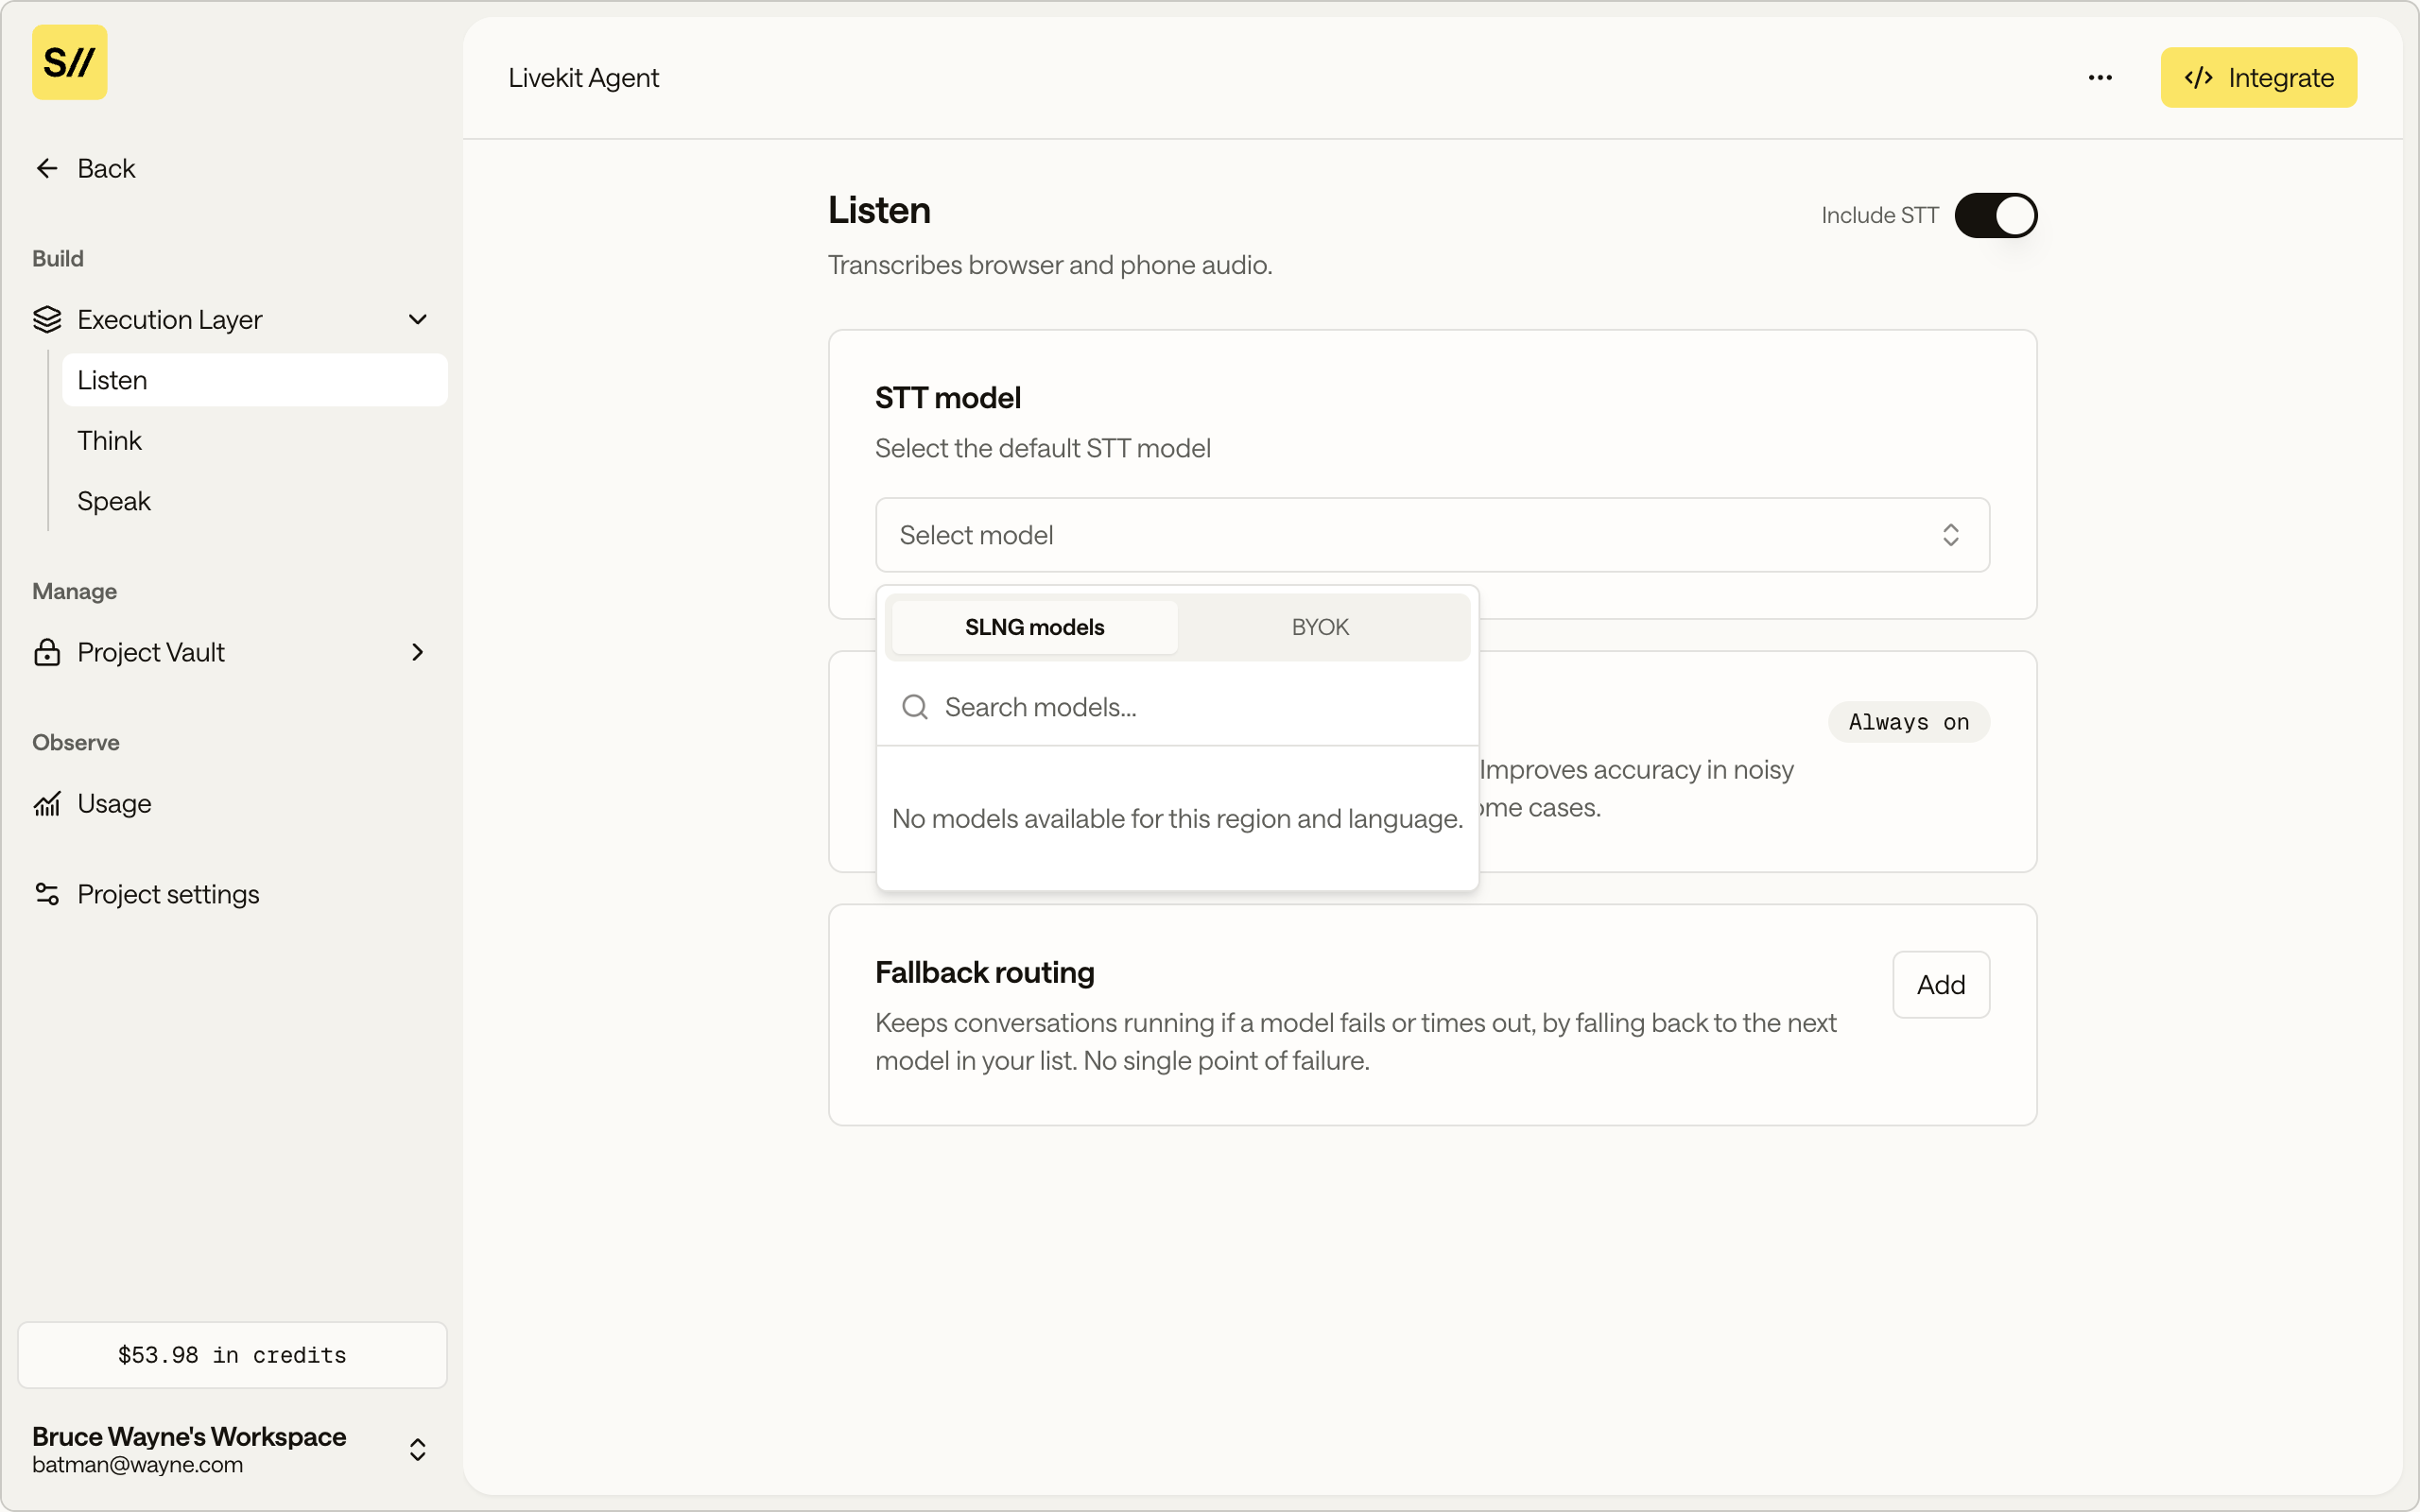Expand the Project Vault chevron
This screenshot has width=2420, height=1512.
[418, 652]
